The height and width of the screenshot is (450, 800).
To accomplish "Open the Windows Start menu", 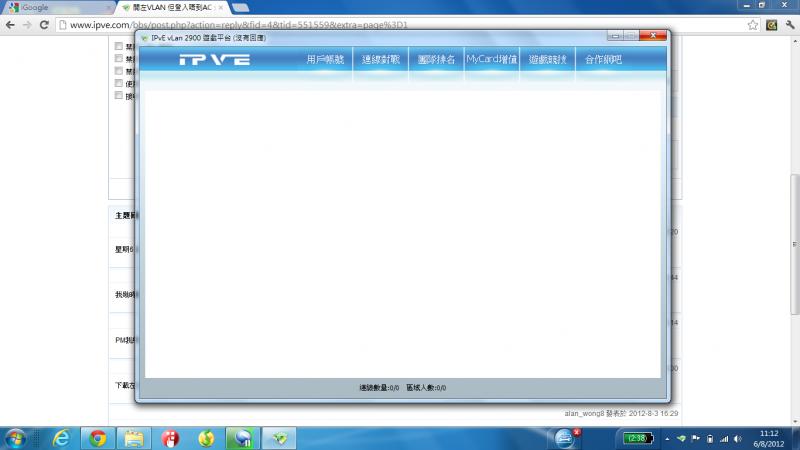I will (15, 438).
